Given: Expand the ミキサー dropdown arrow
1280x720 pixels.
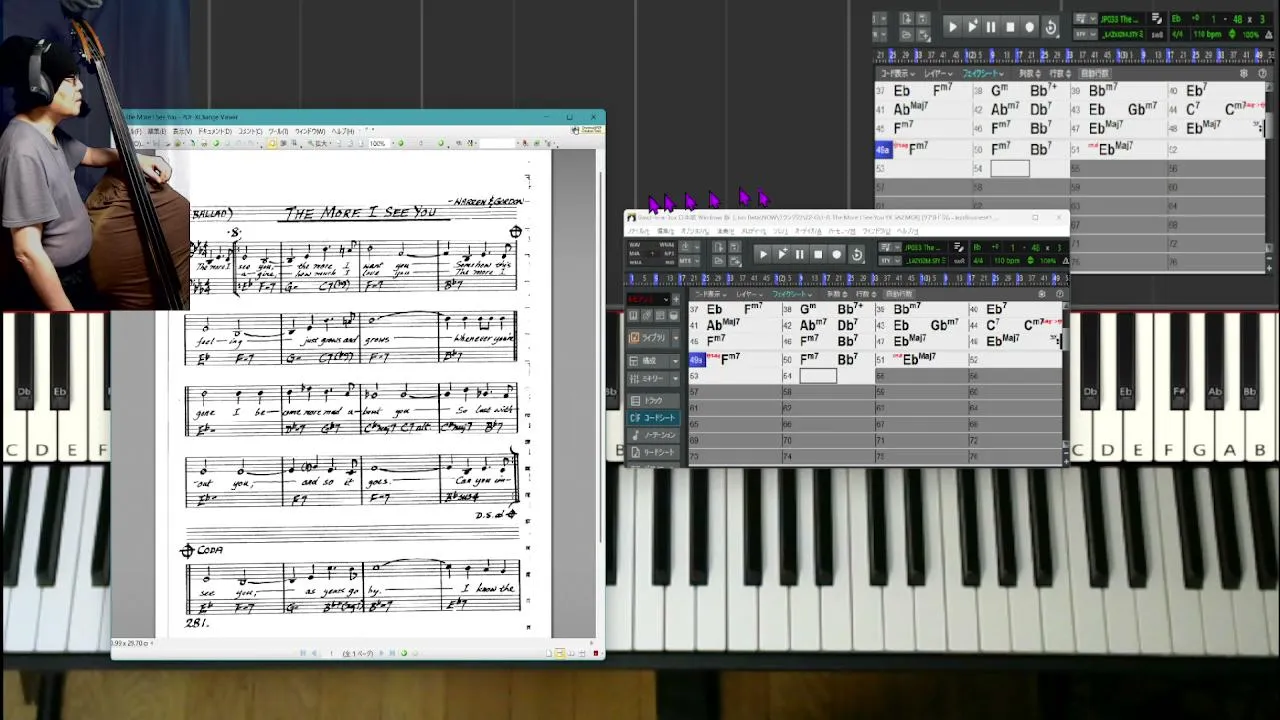Looking at the screenshot, I should (x=675, y=379).
